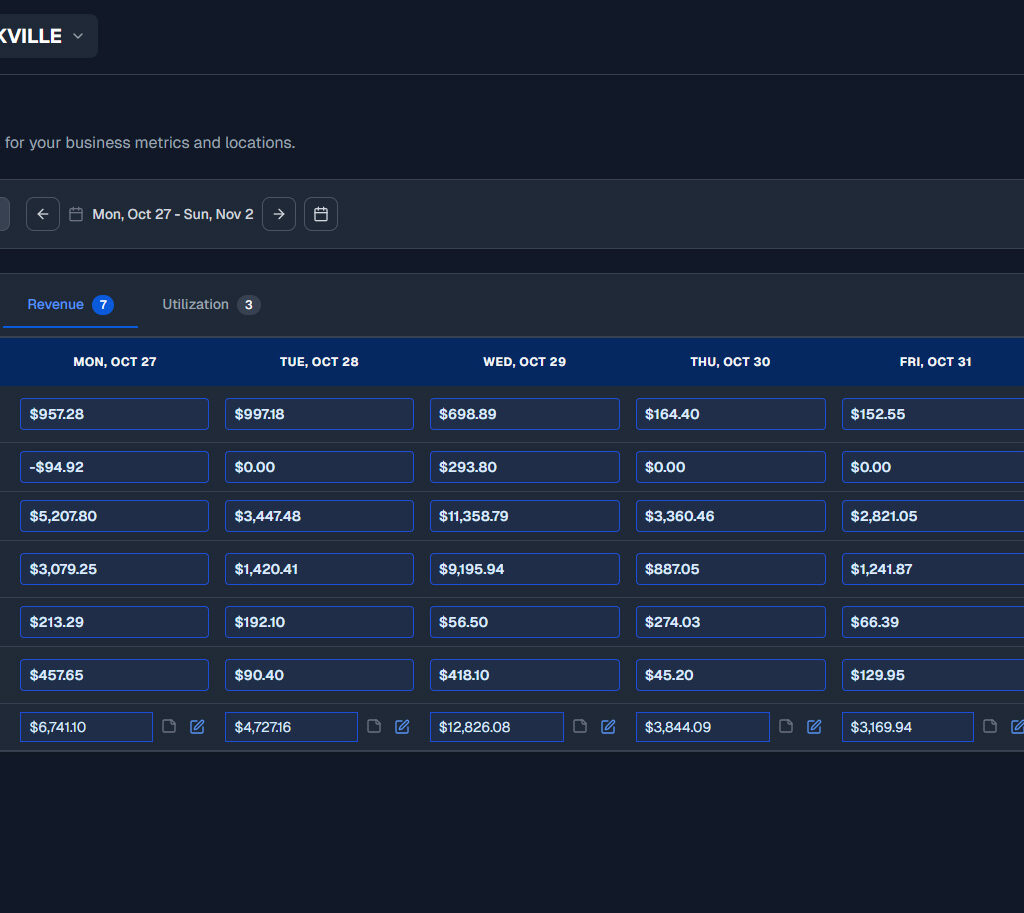Screen dimensions: 1024x913
Task: Click edit icon for Monday's $6,741.10 total
Action: coord(197,727)
